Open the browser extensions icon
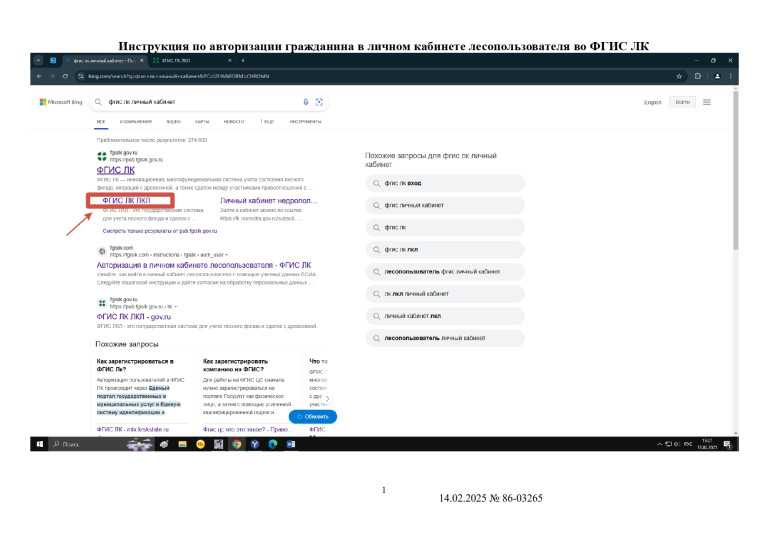Image resolution: width=760 pixels, height=537 pixels. [698, 77]
